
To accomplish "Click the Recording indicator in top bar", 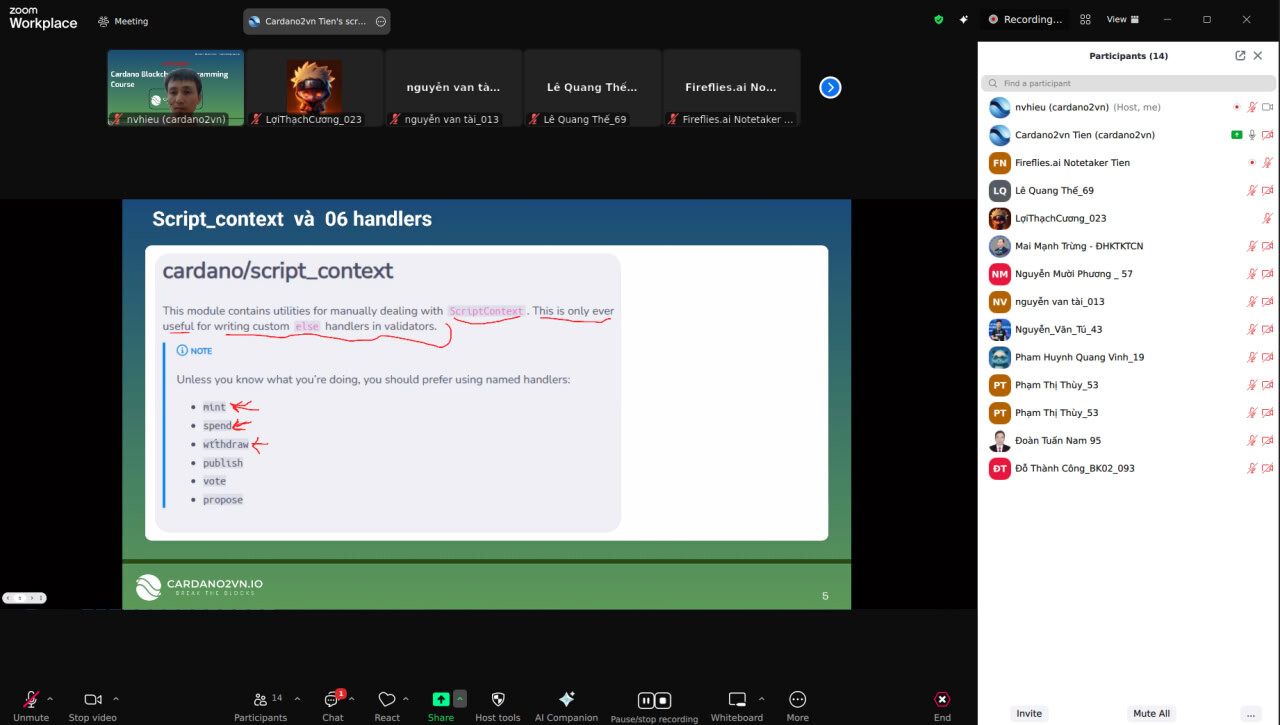I will [1025, 19].
